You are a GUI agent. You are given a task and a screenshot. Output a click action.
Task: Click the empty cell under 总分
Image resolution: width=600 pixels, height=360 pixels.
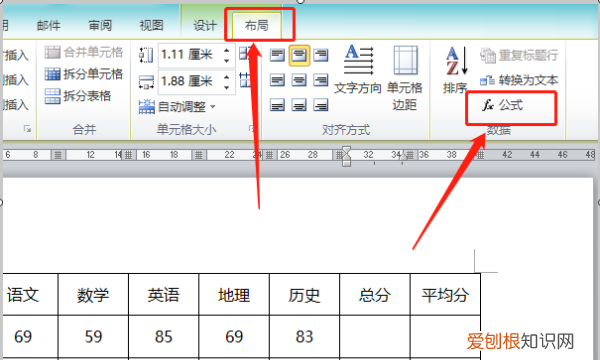coord(375,337)
